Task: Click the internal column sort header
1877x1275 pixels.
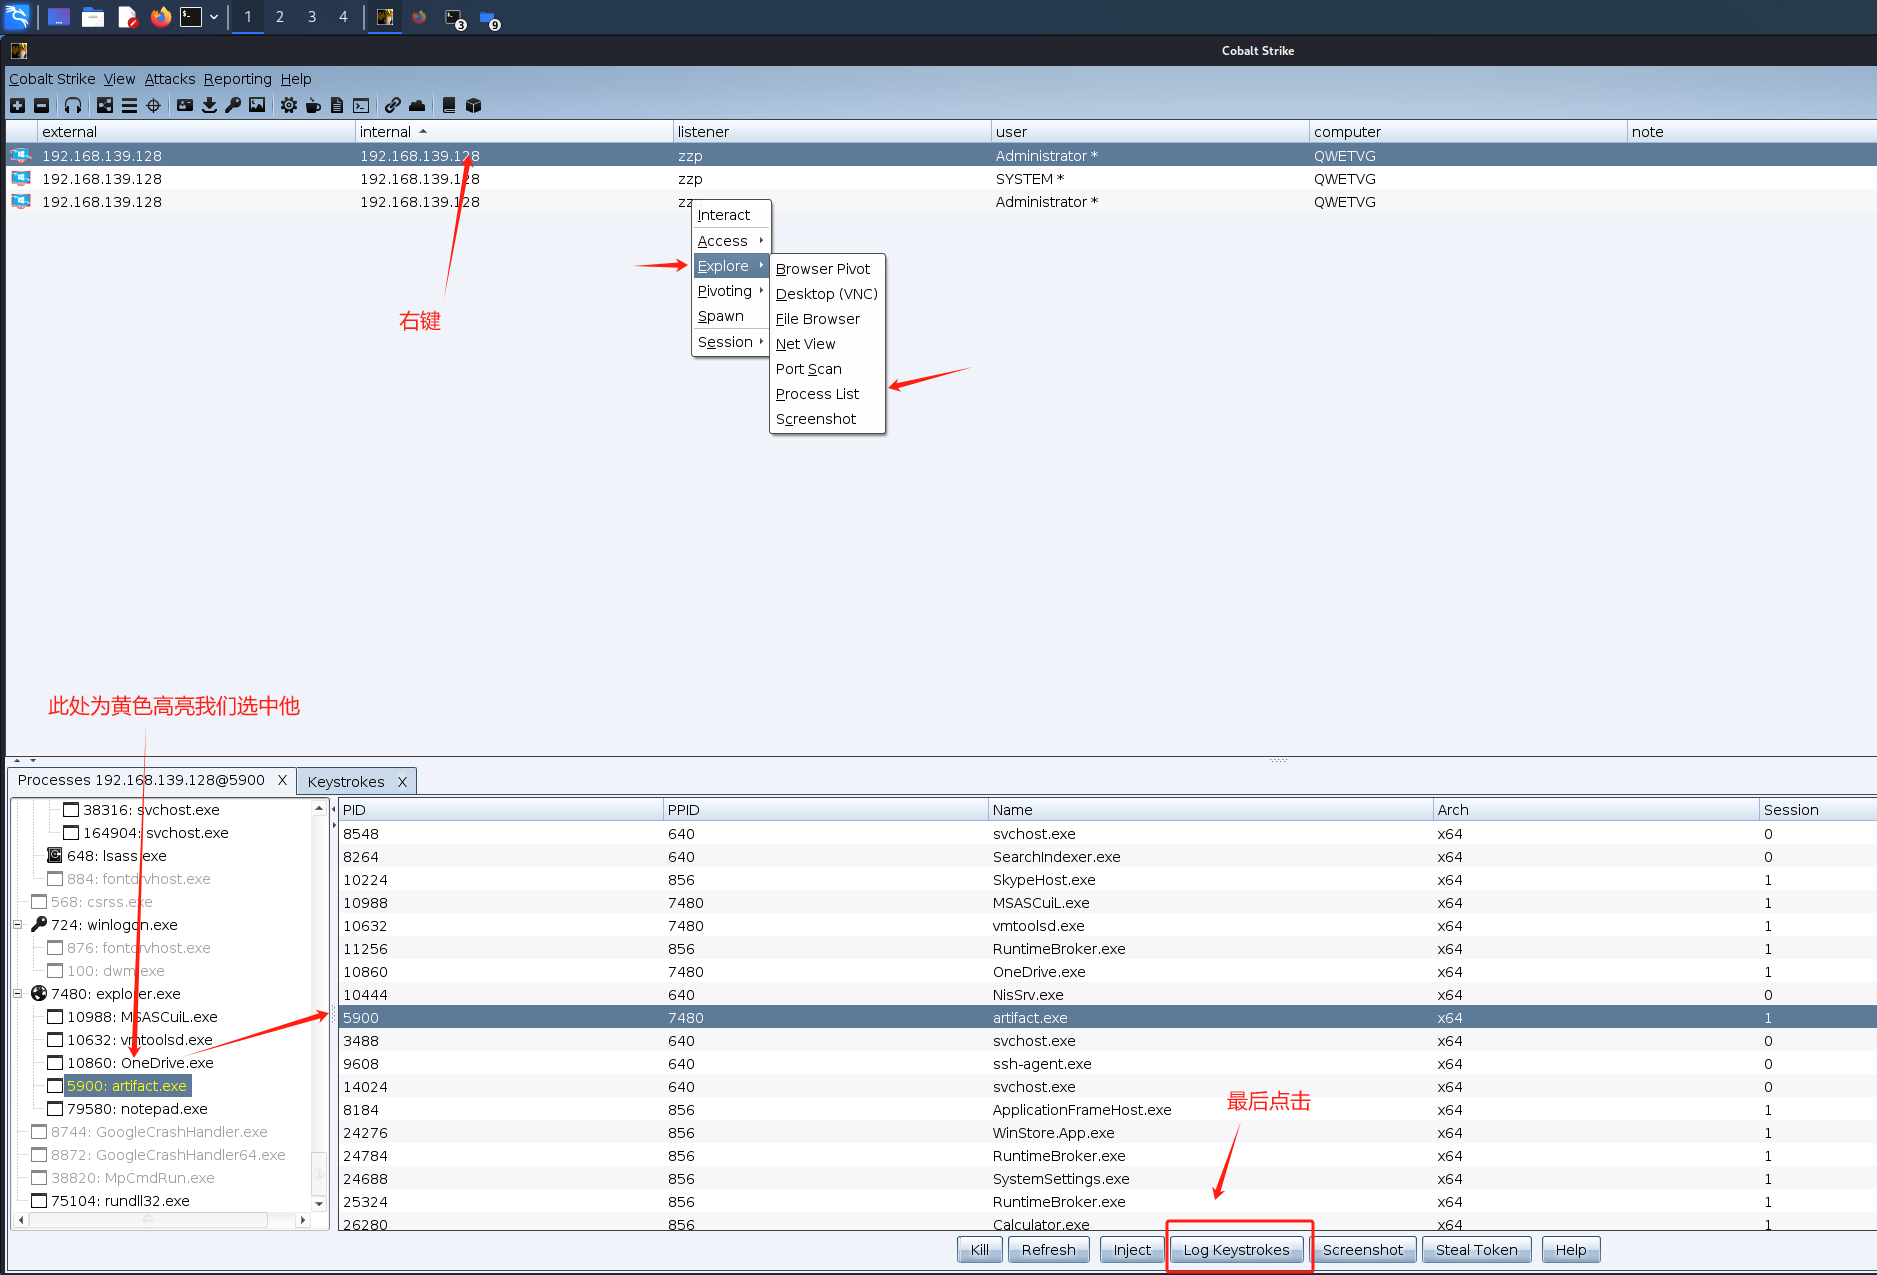Action: (514, 132)
